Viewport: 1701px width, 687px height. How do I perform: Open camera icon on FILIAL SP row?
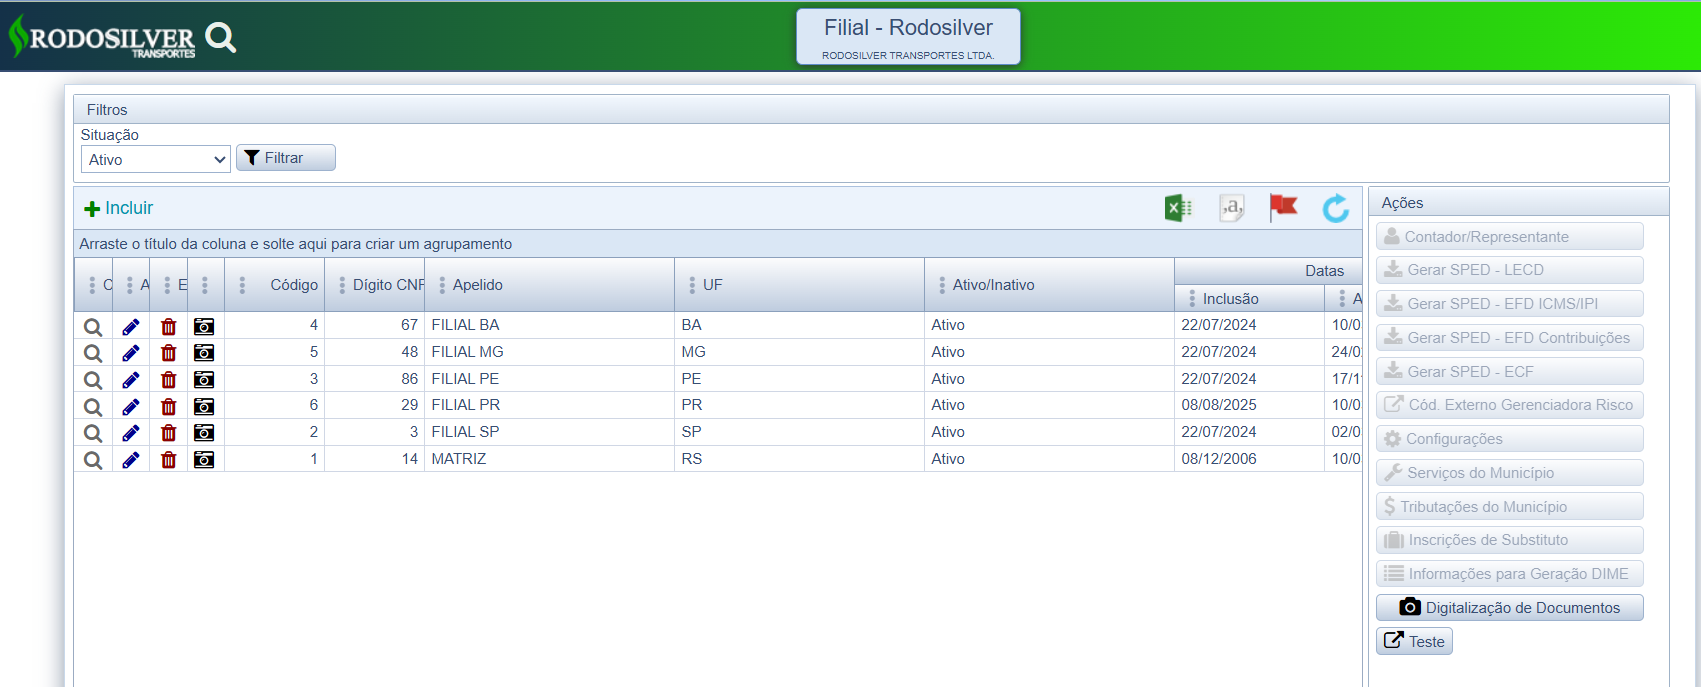pos(204,433)
